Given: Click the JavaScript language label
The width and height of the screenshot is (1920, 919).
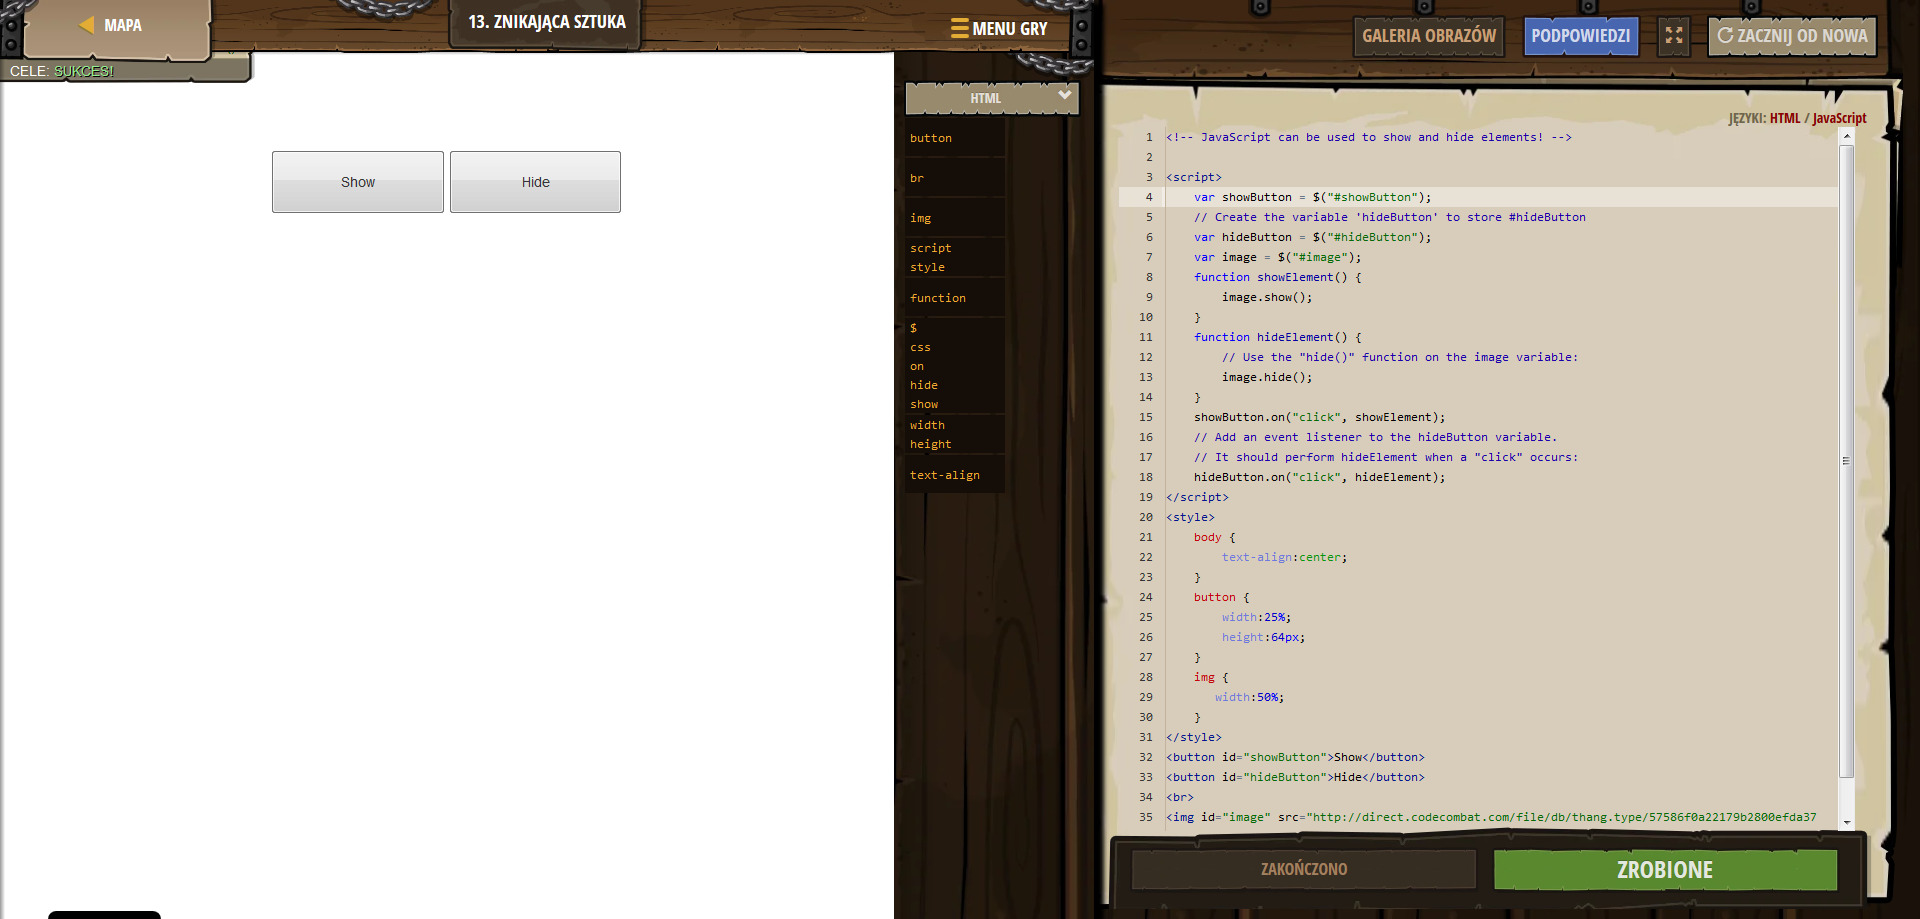Looking at the screenshot, I should coord(1839,118).
